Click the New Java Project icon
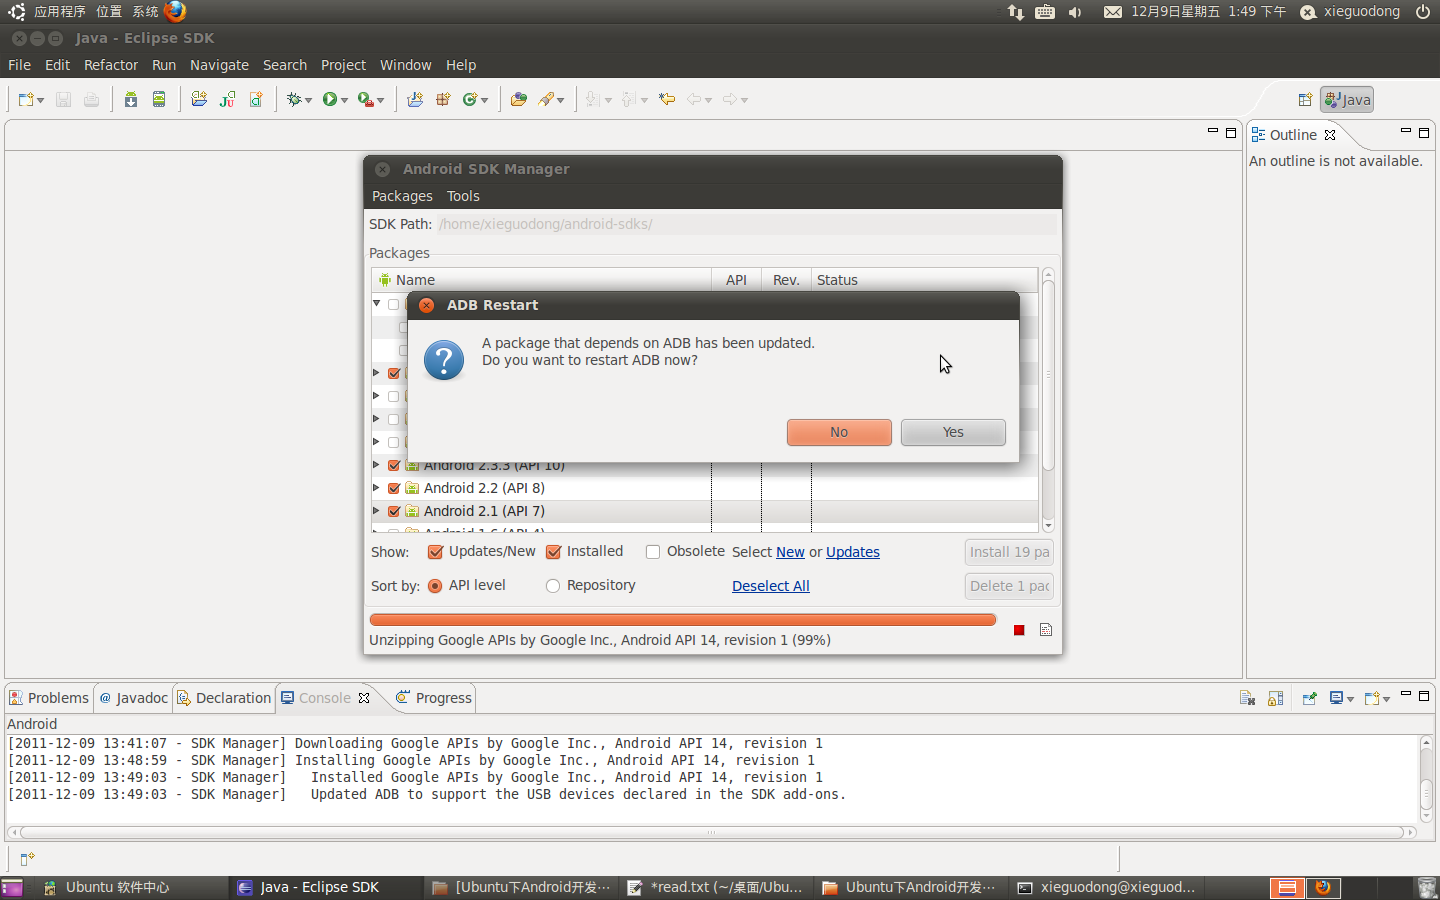 point(415,99)
